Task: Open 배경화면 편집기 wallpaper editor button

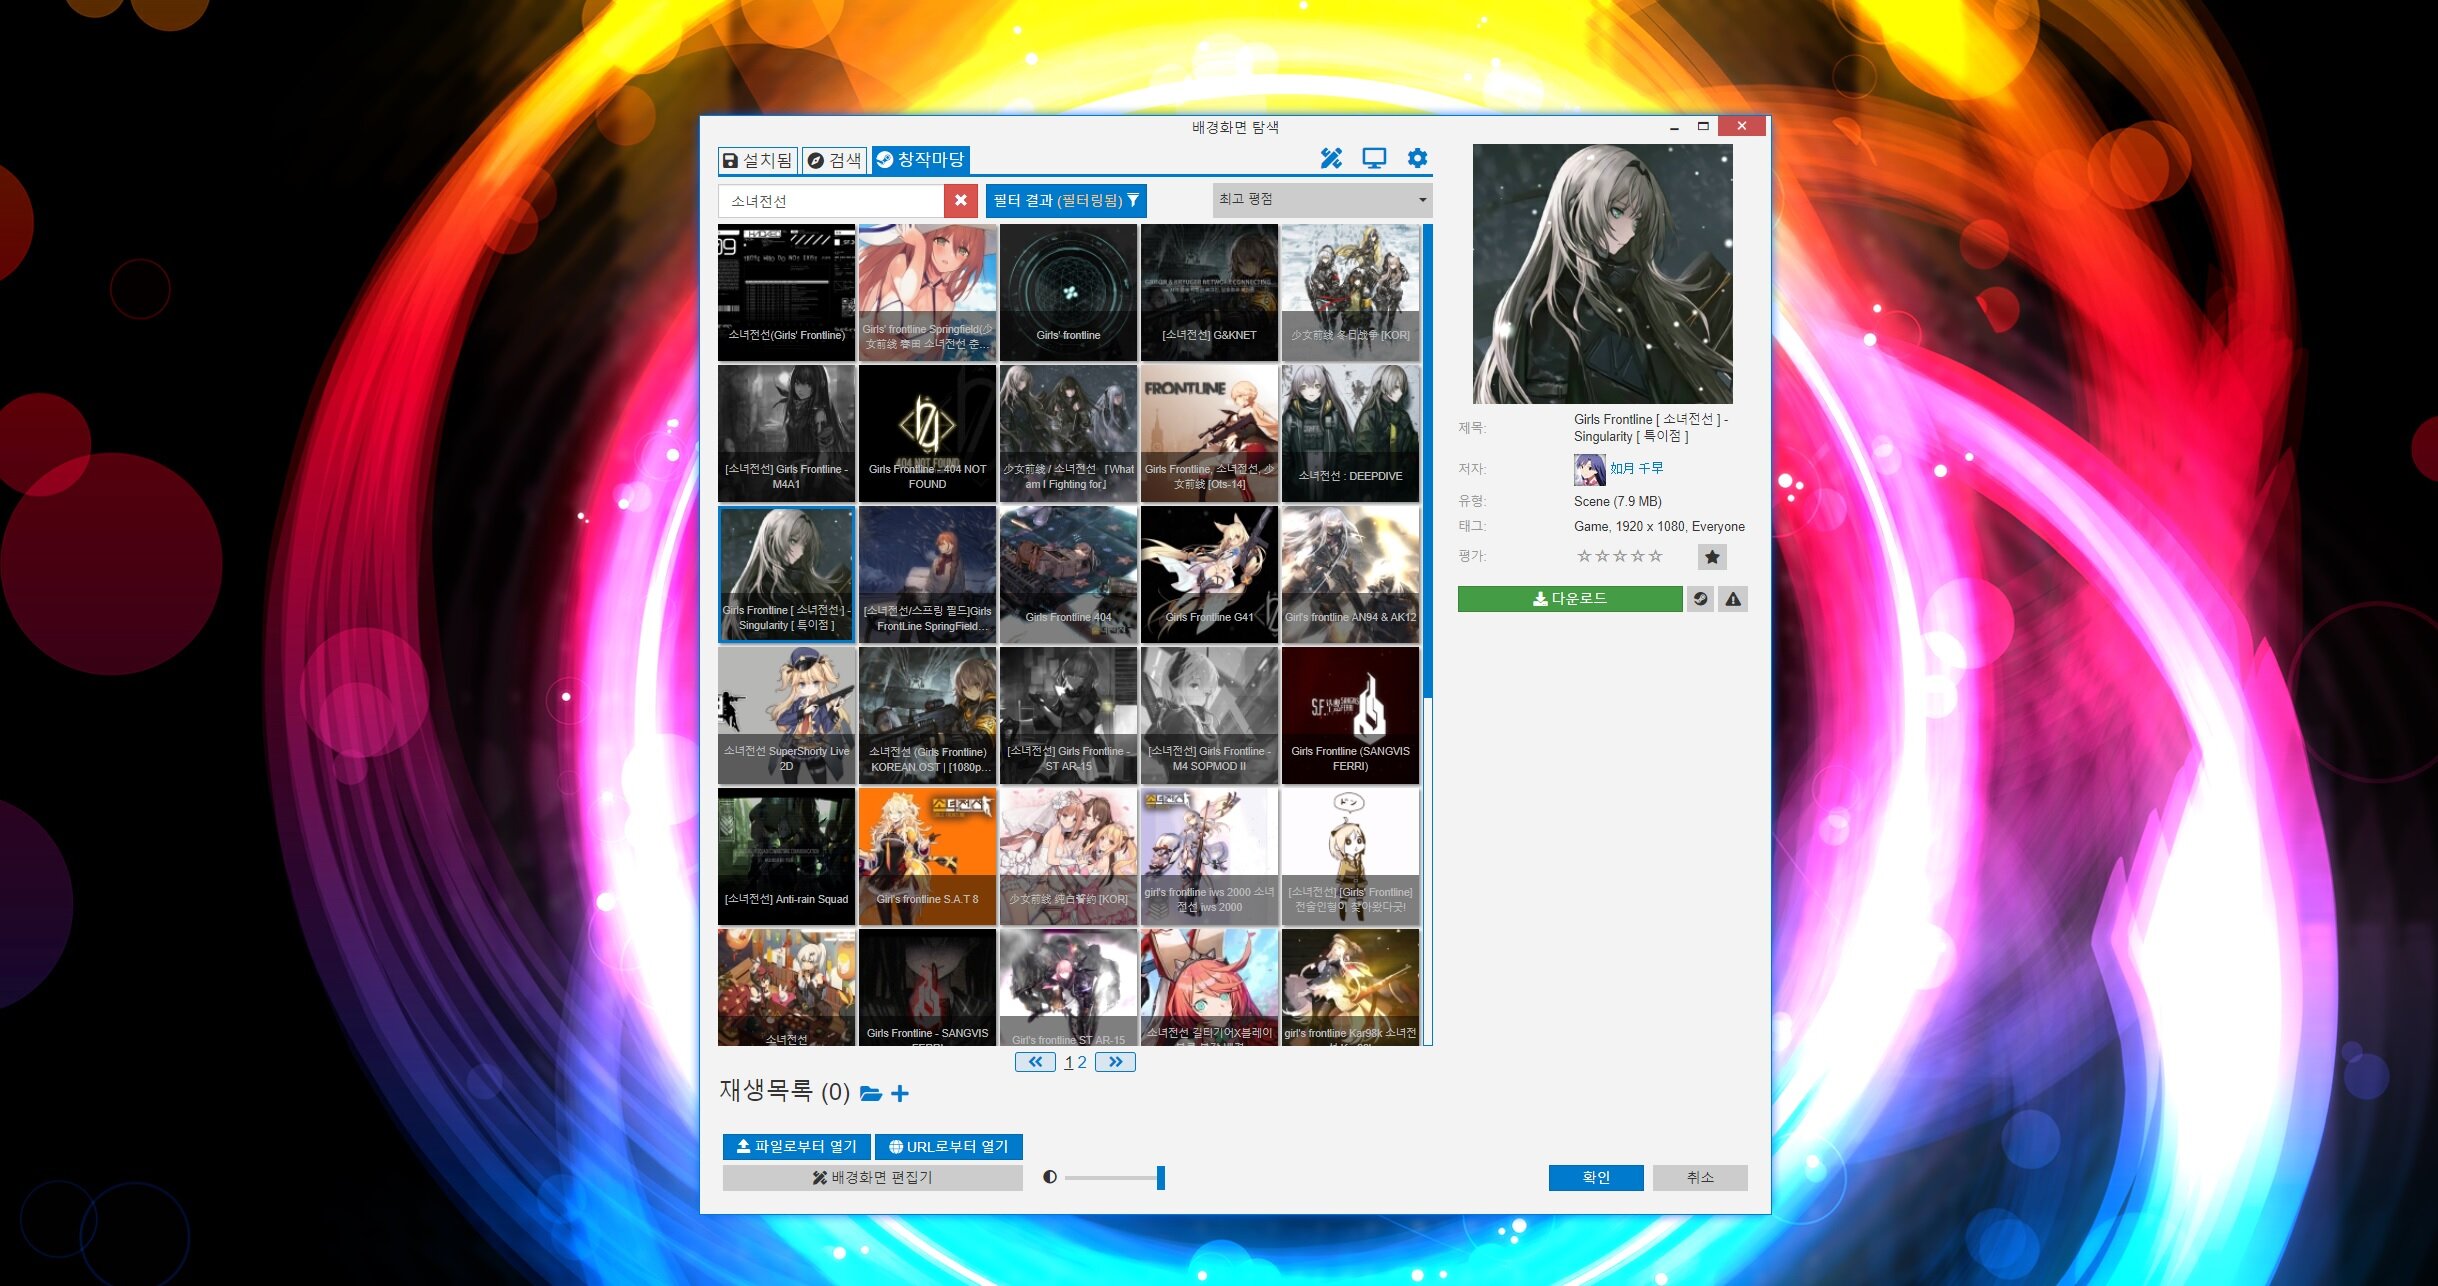Action: (872, 1178)
